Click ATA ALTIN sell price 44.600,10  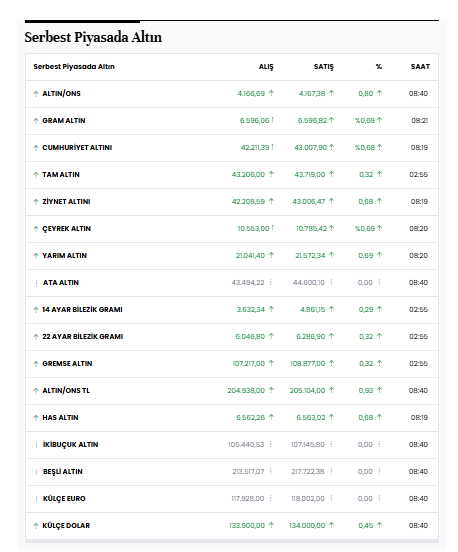coord(309,283)
